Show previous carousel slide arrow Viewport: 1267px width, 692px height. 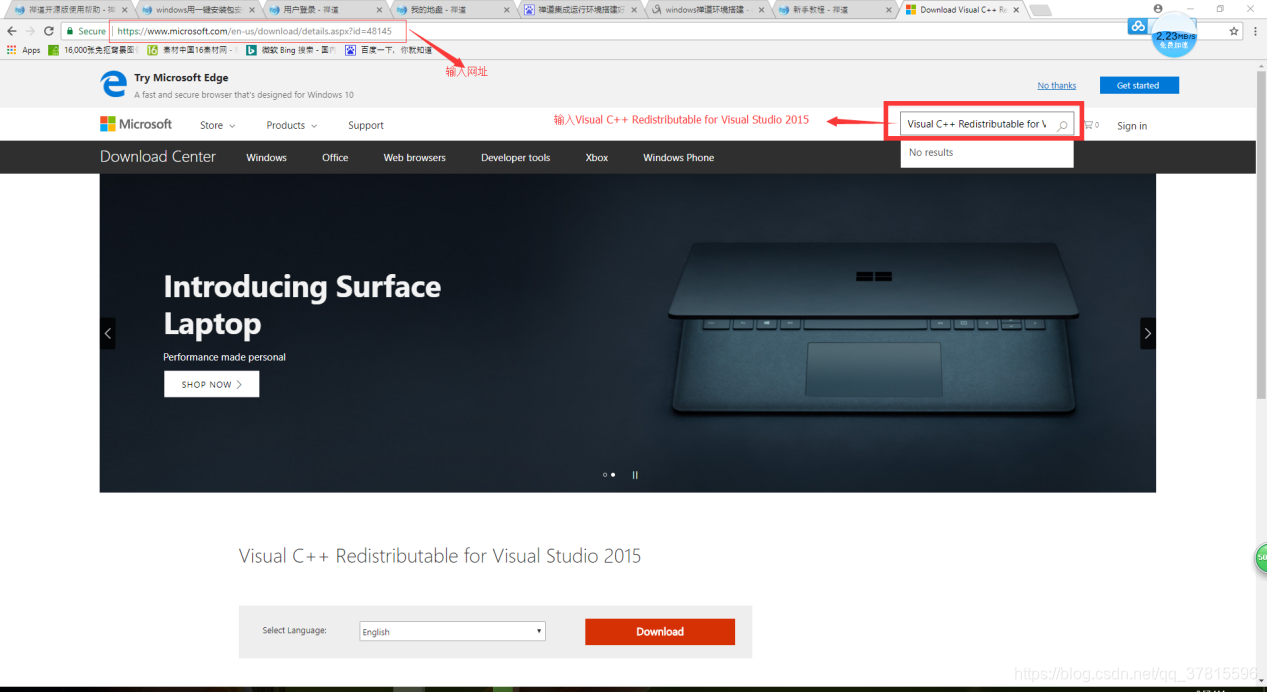tap(107, 333)
